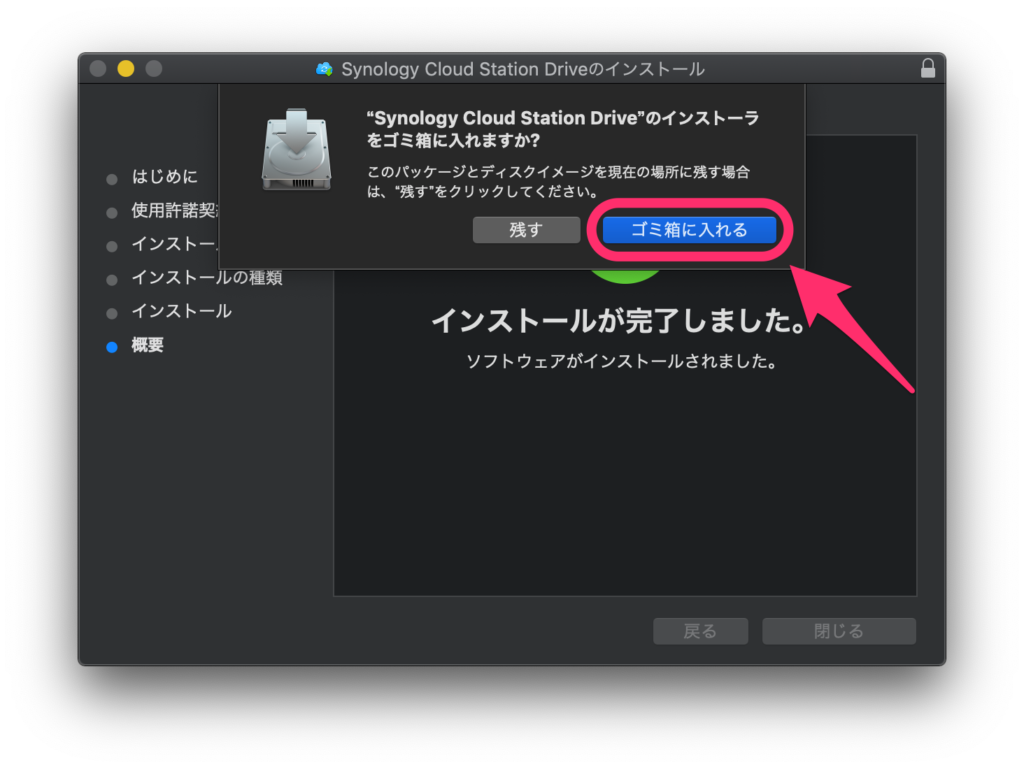This screenshot has height=769, width=1024.
Task: Click the Synology Cloud Station Drive window title text
Action: click(x=523, y=69)
